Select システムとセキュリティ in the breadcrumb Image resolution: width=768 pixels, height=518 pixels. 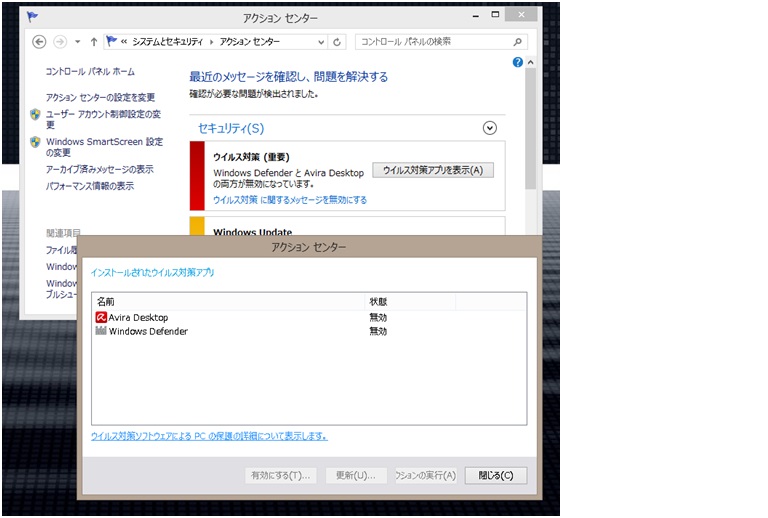[x=167, y=42]
